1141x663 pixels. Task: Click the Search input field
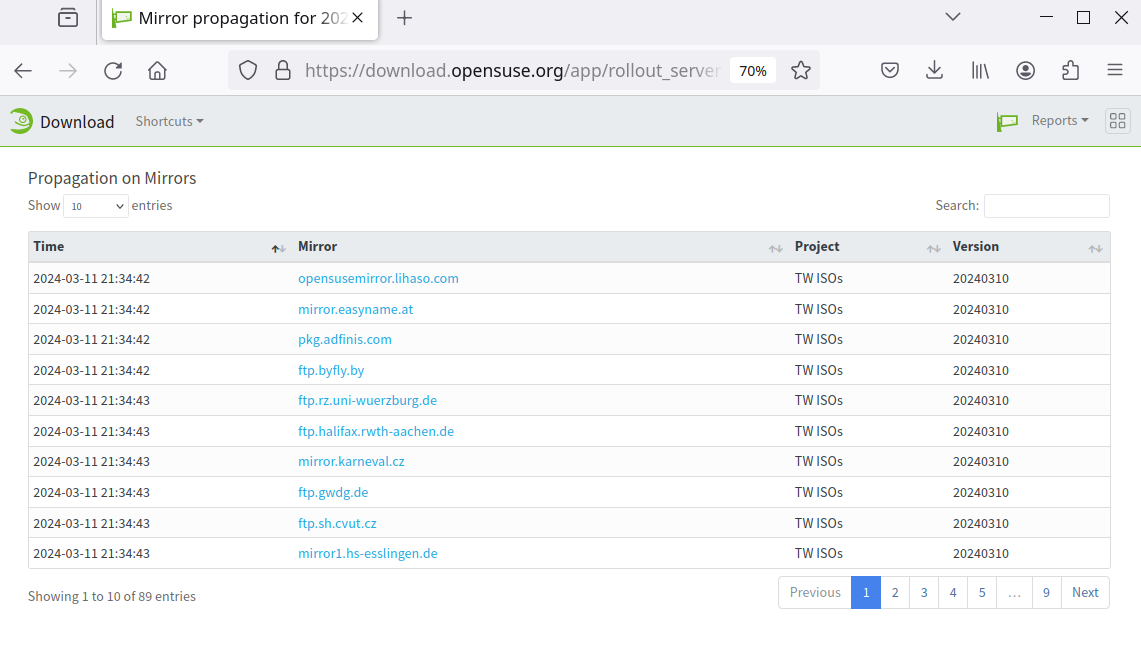click(x=1046, y=206)
